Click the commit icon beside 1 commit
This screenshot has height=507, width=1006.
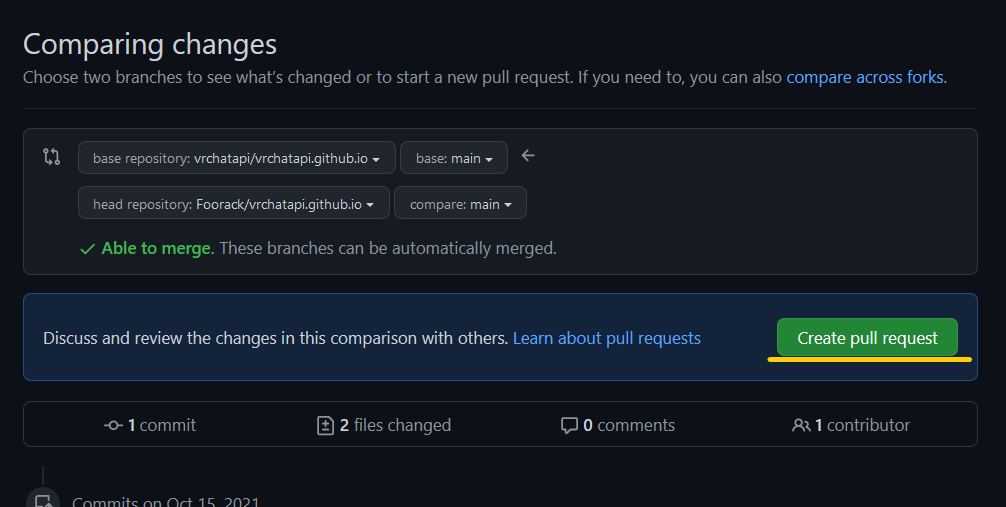coord(113,425)
